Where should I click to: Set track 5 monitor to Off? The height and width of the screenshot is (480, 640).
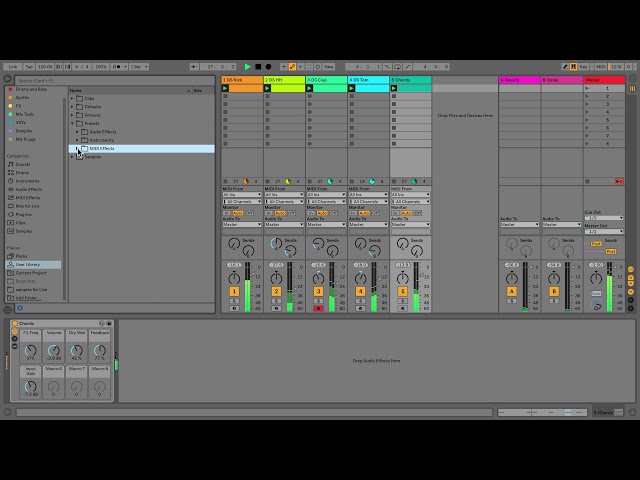click(418, 213)
